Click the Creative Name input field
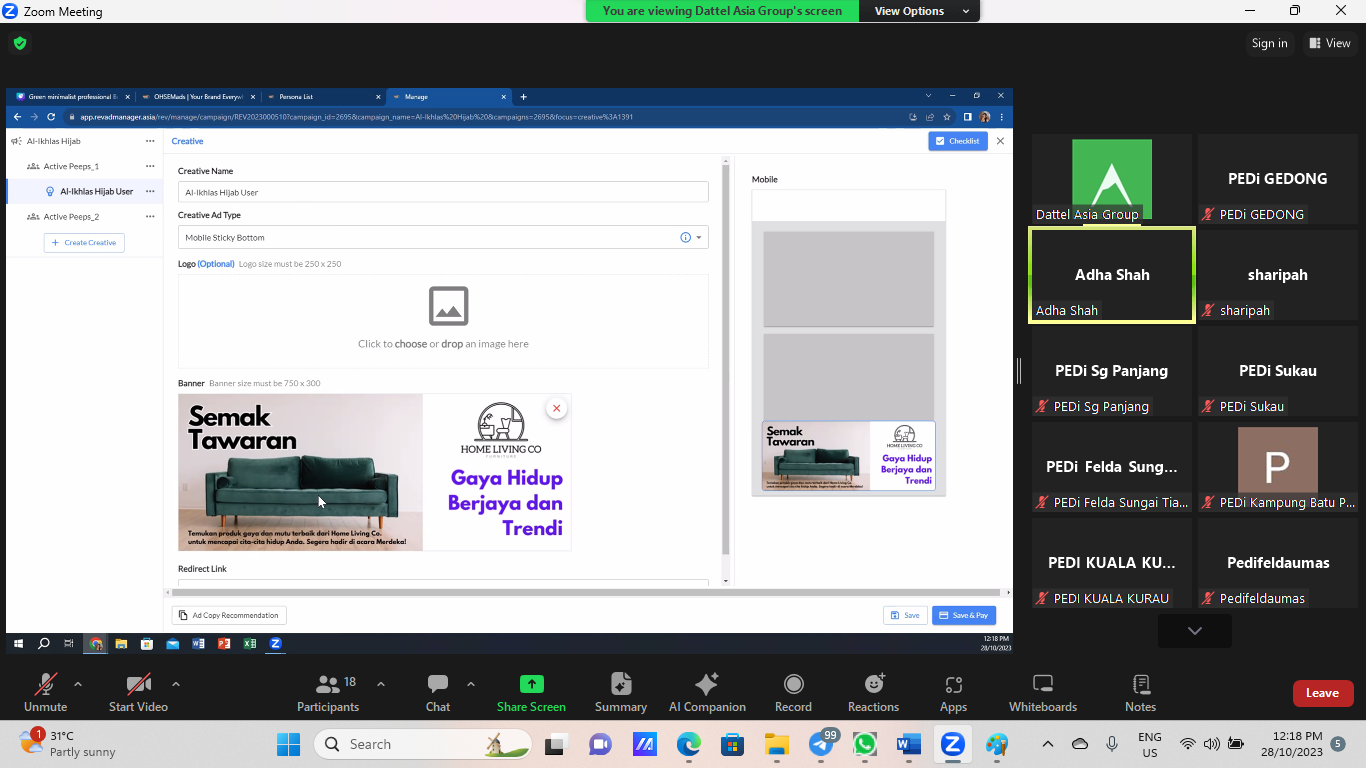Image resolution: width=1366 pixels, height=768 pixels. click(443, 192)
